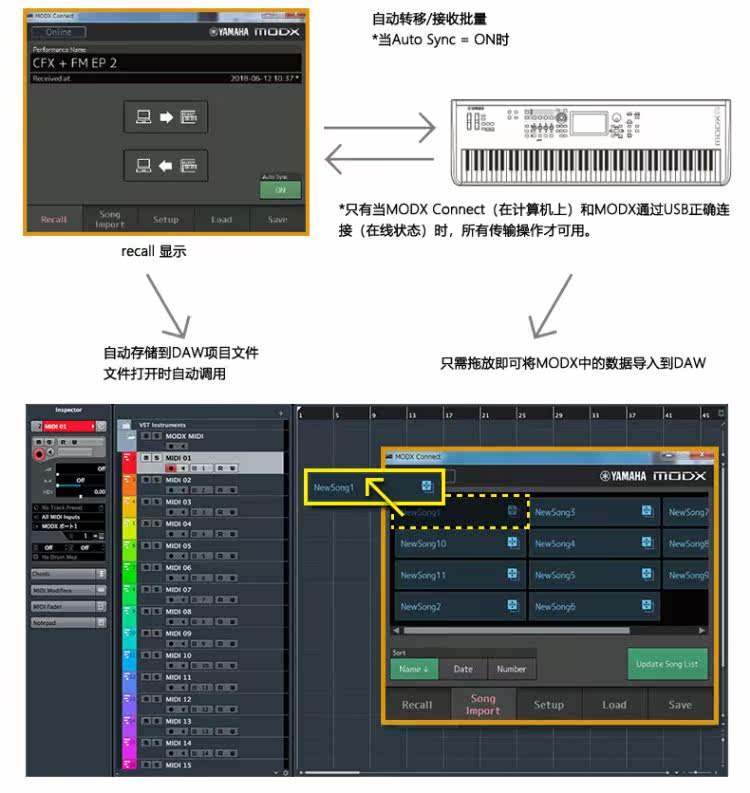This screenshot has height=793, width=750.
Task: Open Song Import tab in top MODX Connect window
Action: pyautogui.click(x=110, y=219)
